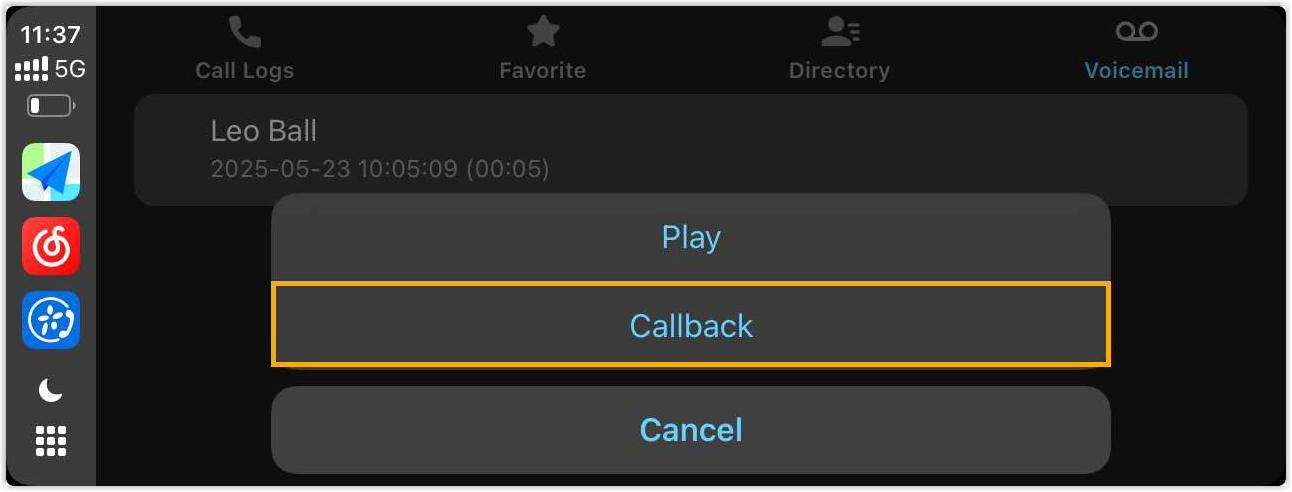1292x492 pixels.
Task: Switch to the Call Logs tab label
Action: (244, 71)
